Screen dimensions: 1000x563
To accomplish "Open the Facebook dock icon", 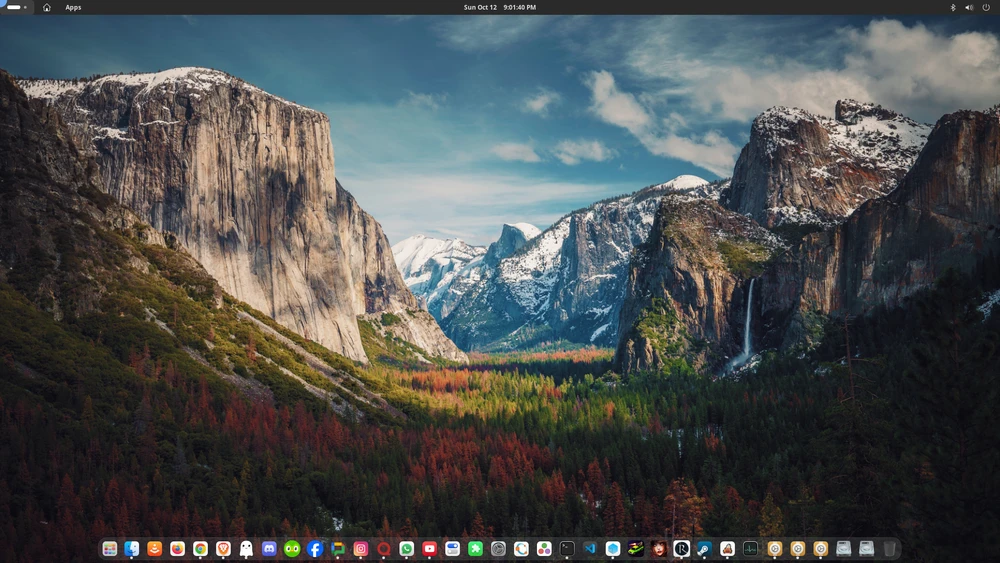I will pos(315,549).
